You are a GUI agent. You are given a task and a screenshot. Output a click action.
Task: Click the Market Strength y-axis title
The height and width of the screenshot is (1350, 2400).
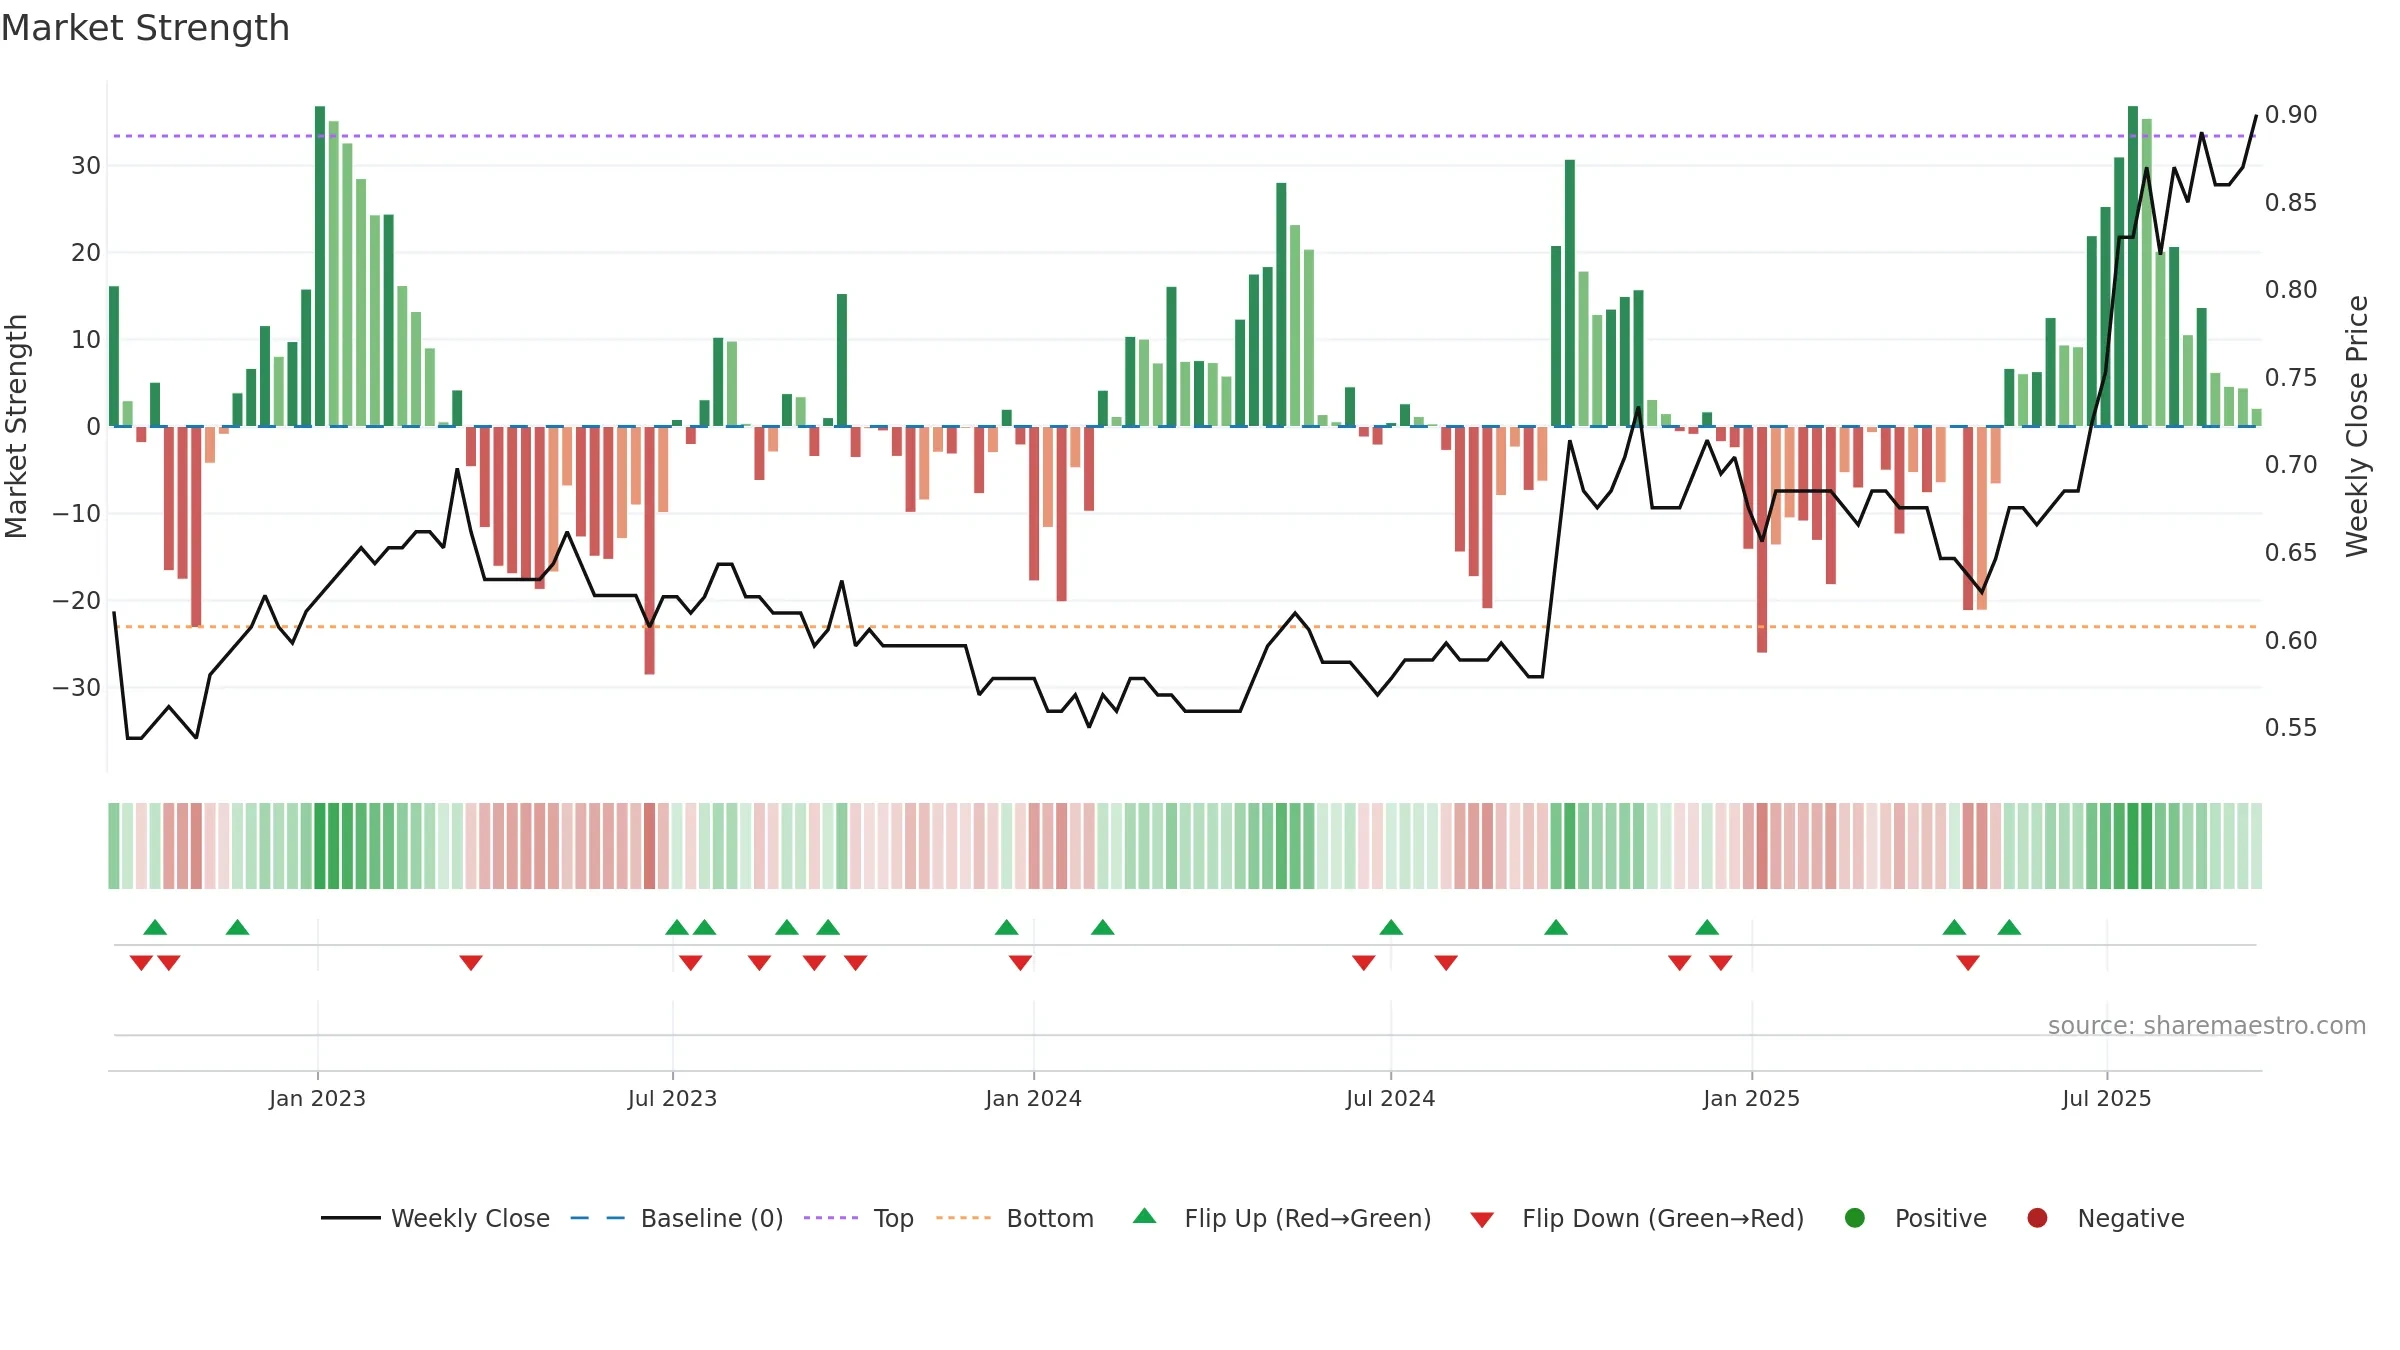click(x=16, y=426)
